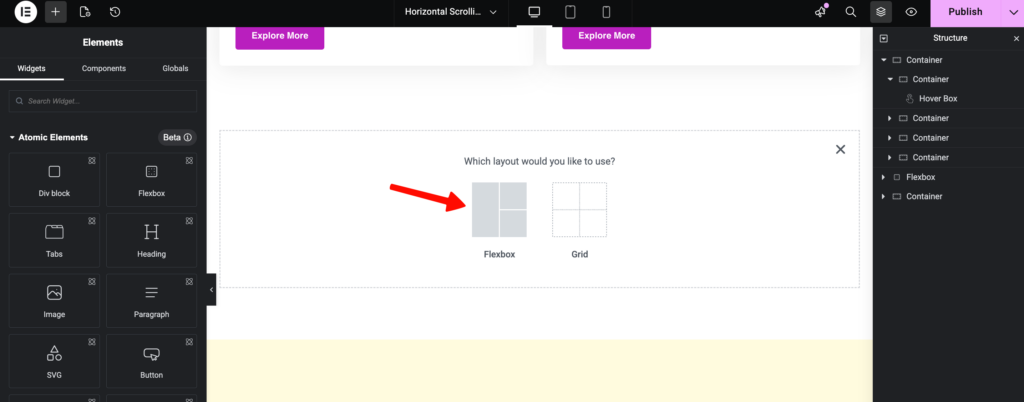Choose the Flexbox layout option
The image size is (1024, 402).
click(x=499, y=209)
